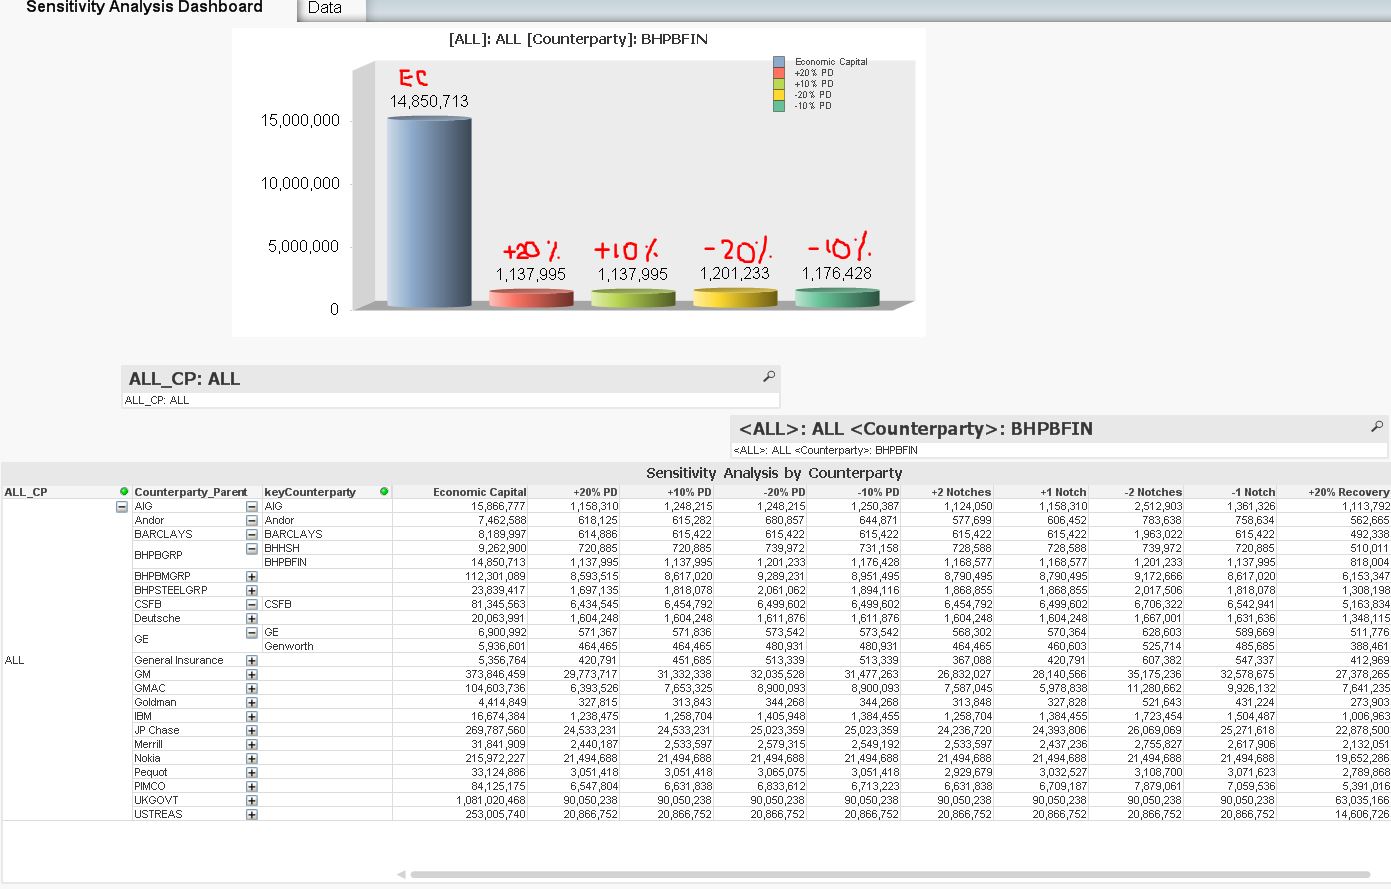The width and height of the screenshot is (1391, 889).
Task: Open search in the ALL_CP: ALL box
Action: pos(769,377)
